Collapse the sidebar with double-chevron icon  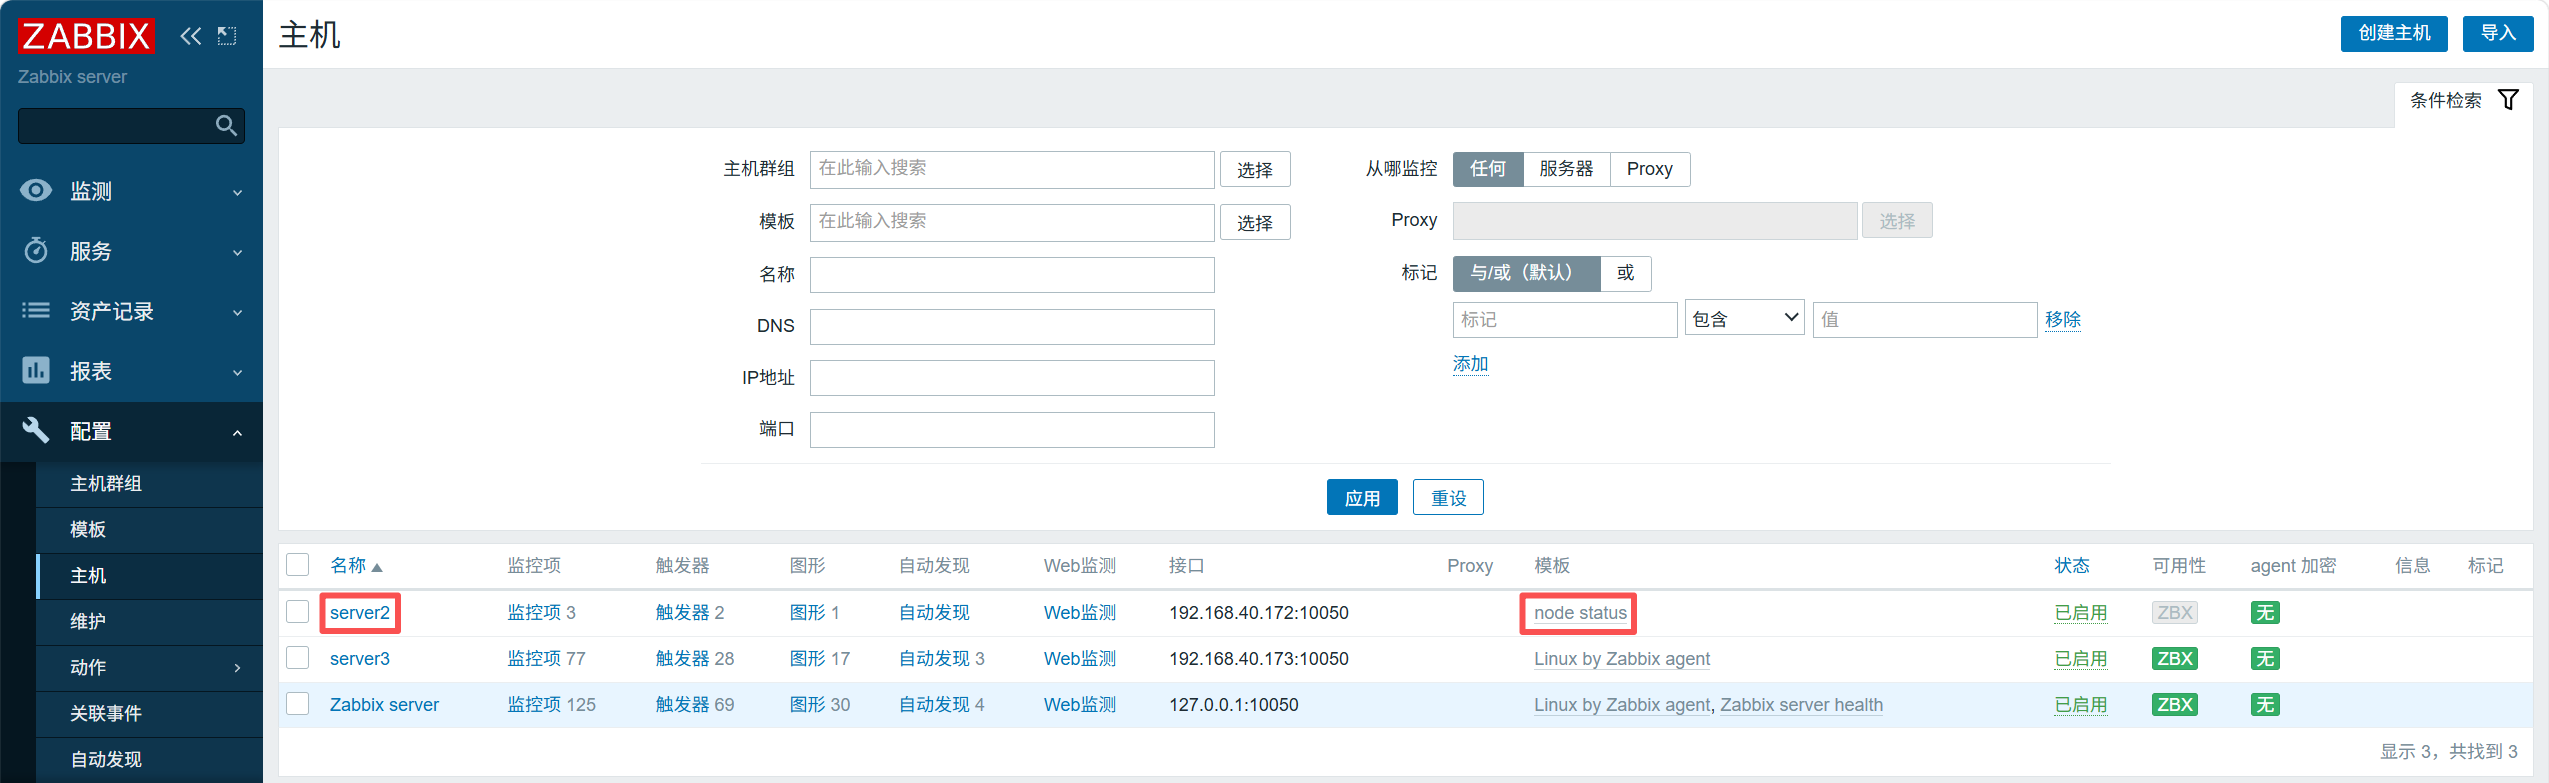tap(190, 36)
